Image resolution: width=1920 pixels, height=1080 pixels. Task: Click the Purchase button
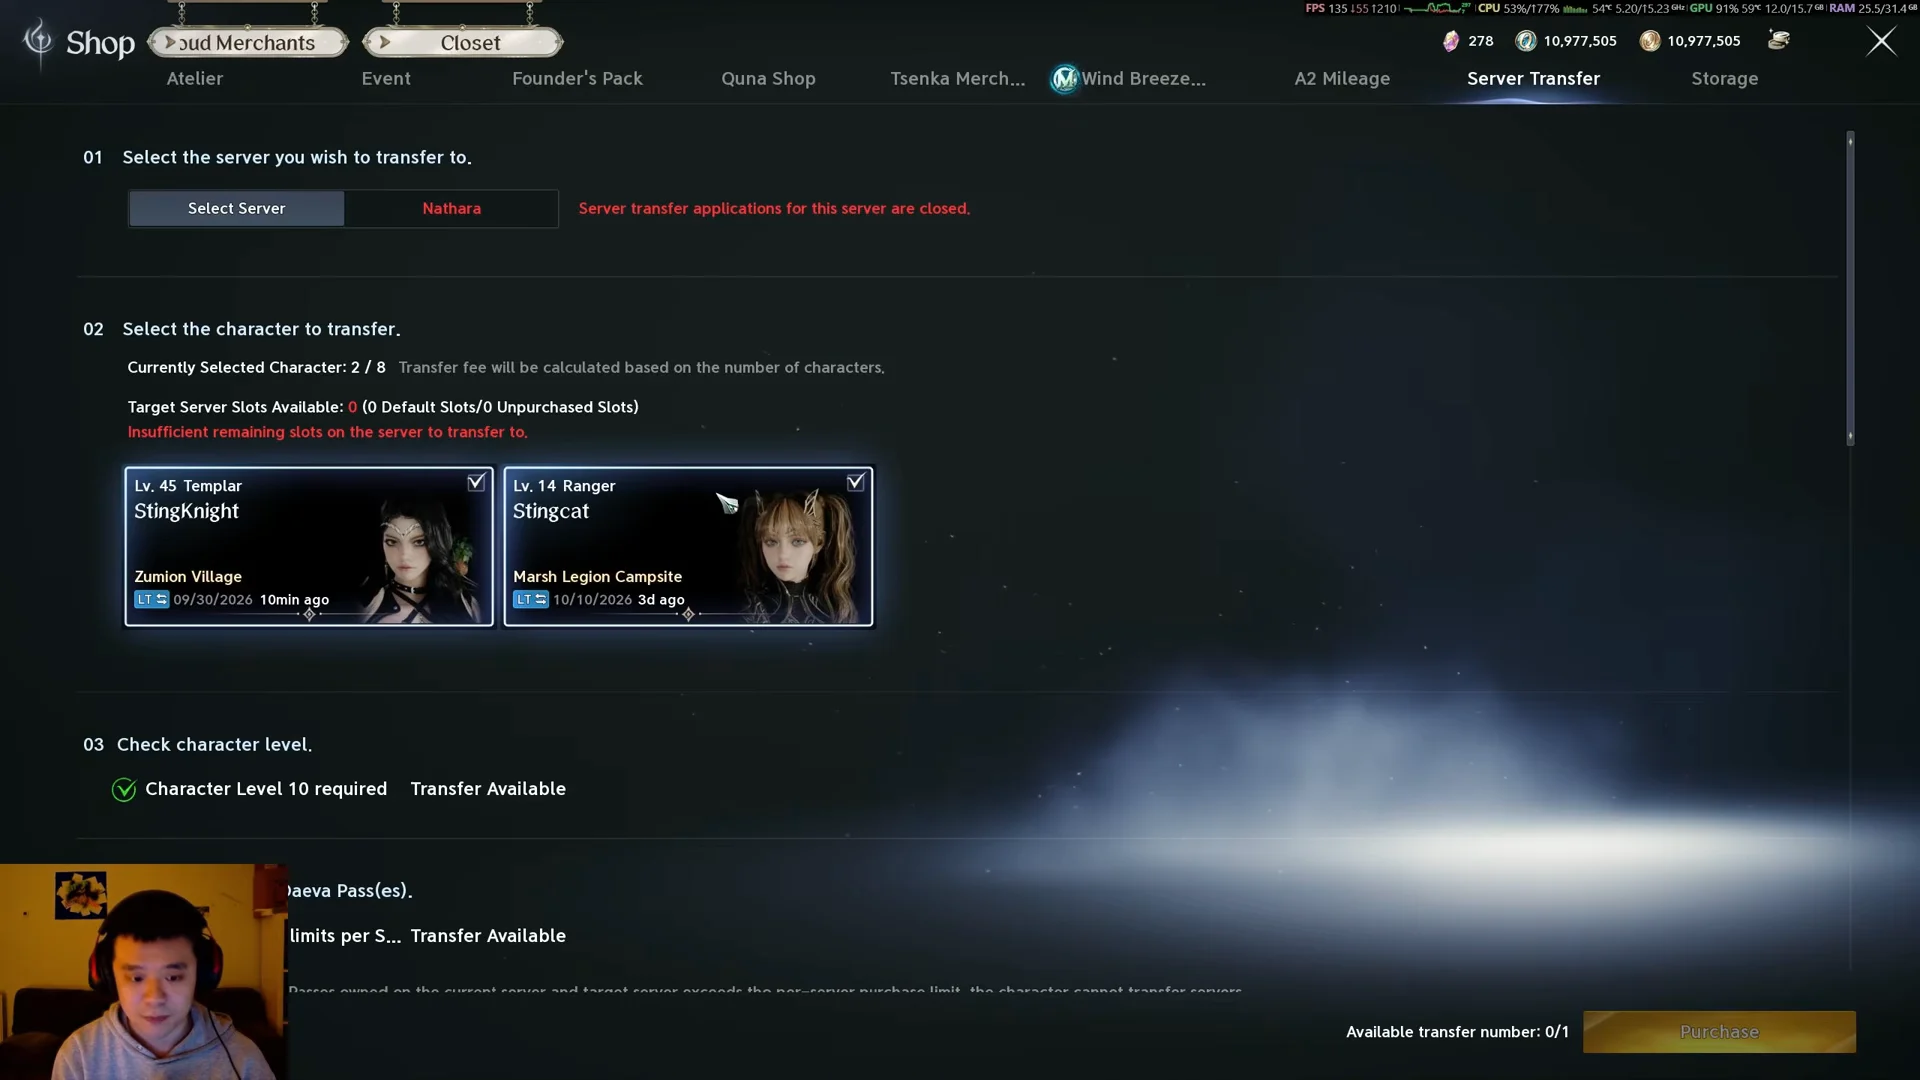tap(1719, 1032)
